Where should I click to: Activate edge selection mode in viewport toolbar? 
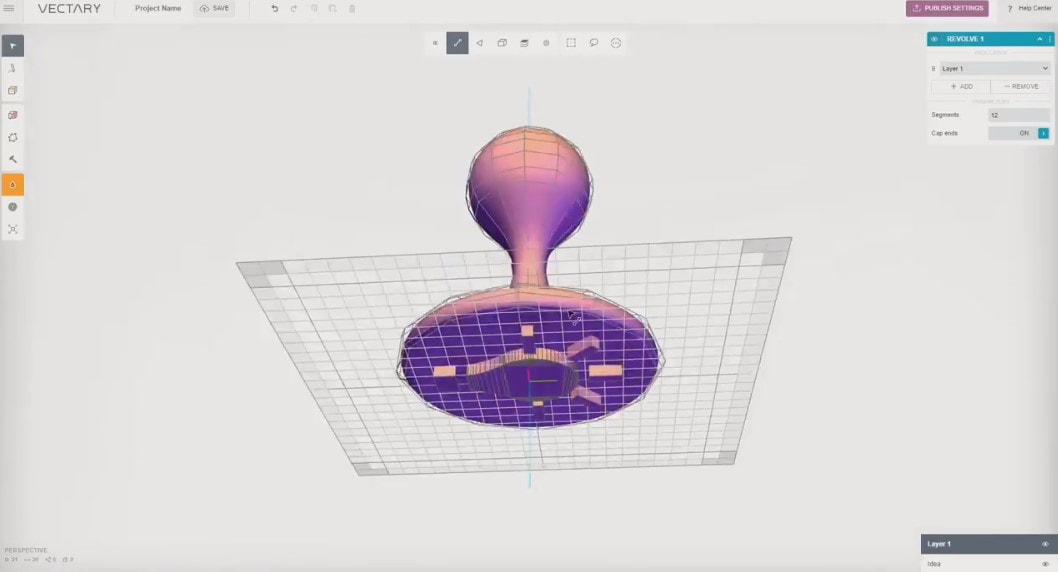[x=457, y=43]
